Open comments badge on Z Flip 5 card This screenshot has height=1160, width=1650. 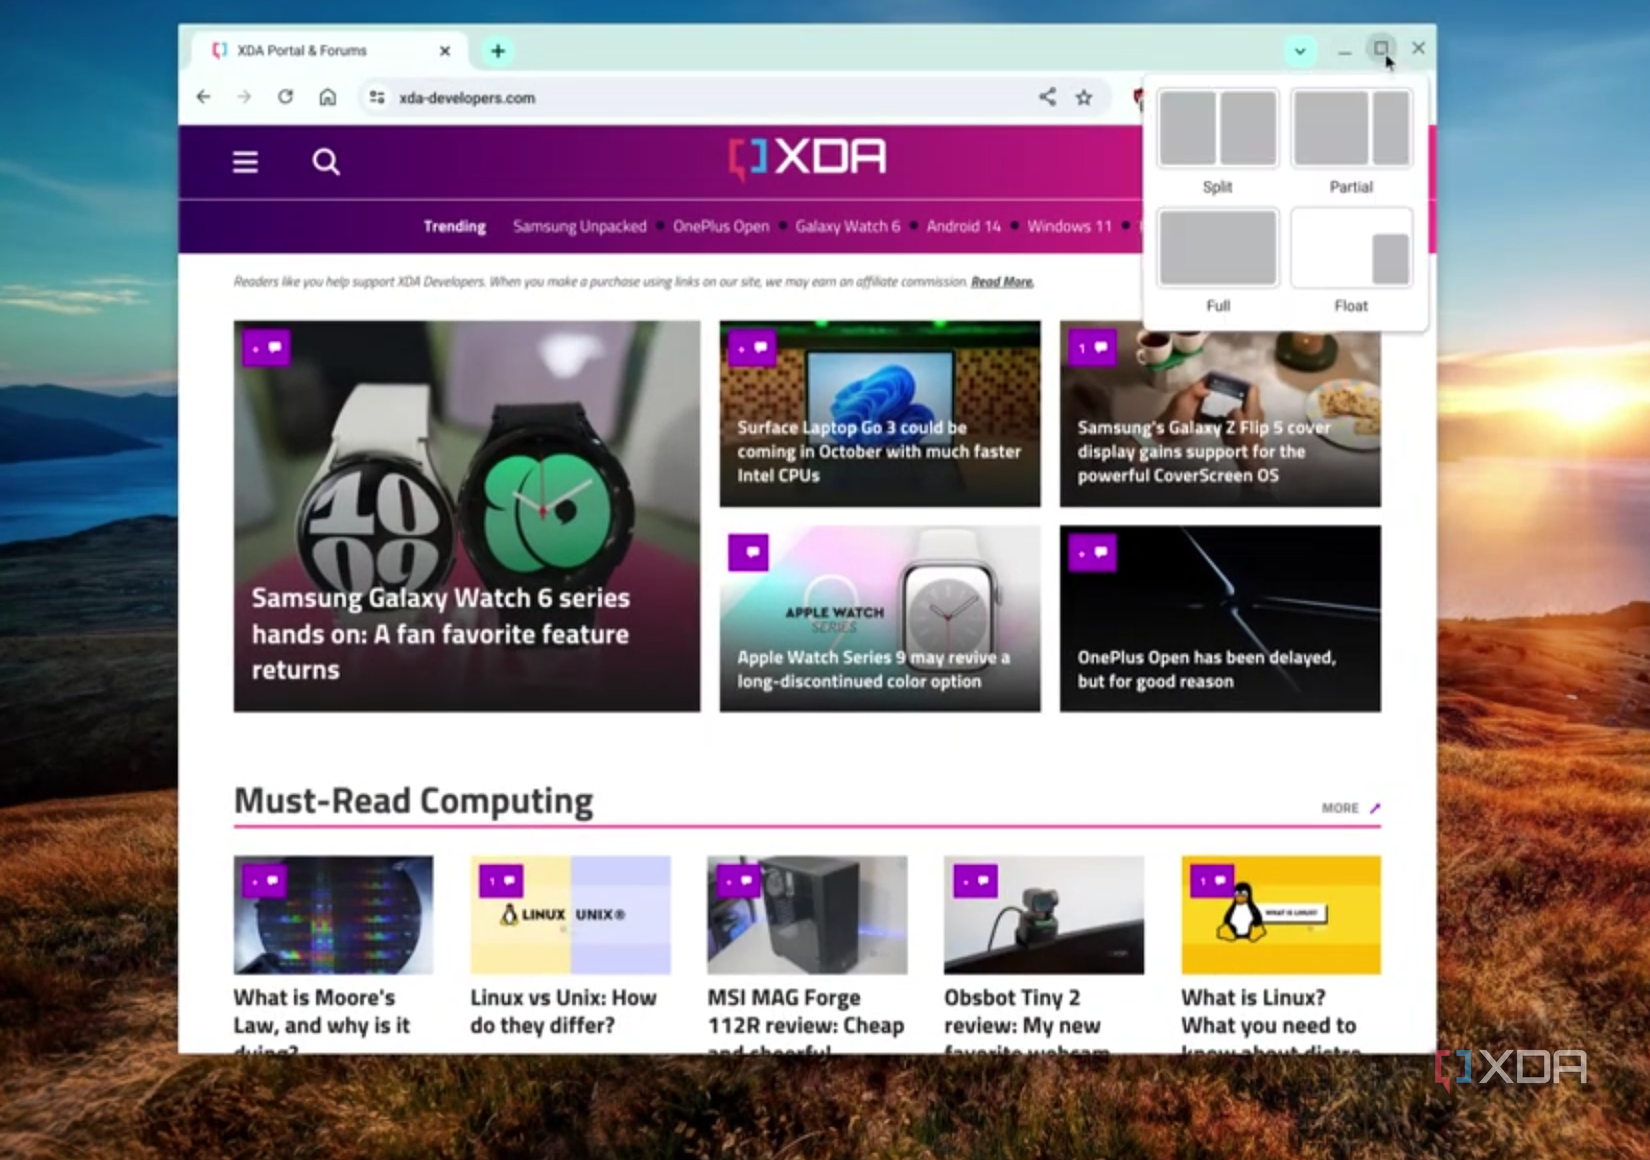click(x=1092, y=348)
